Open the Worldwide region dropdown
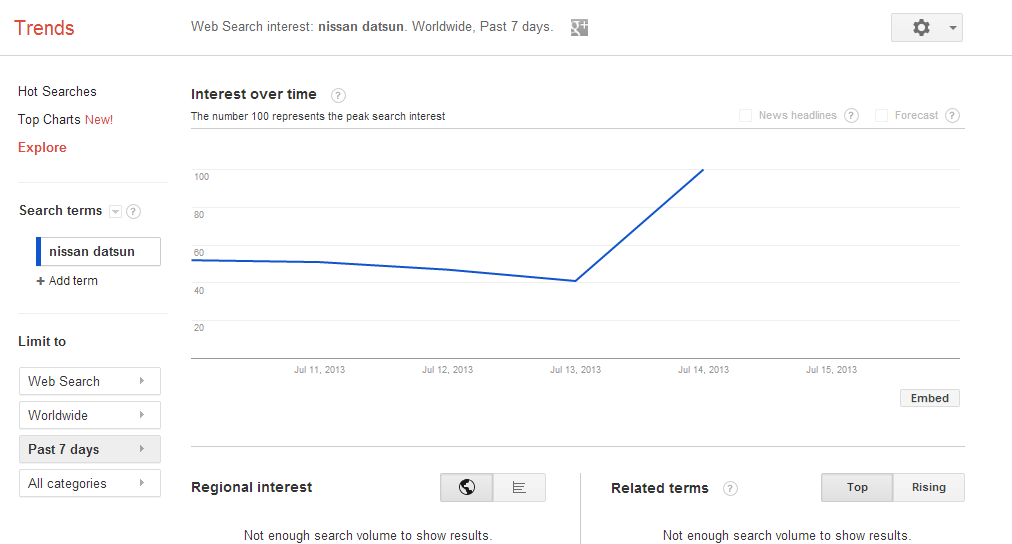Viewport: 1012px width, 544px height. pyautogui.click(x=90, y=415)
